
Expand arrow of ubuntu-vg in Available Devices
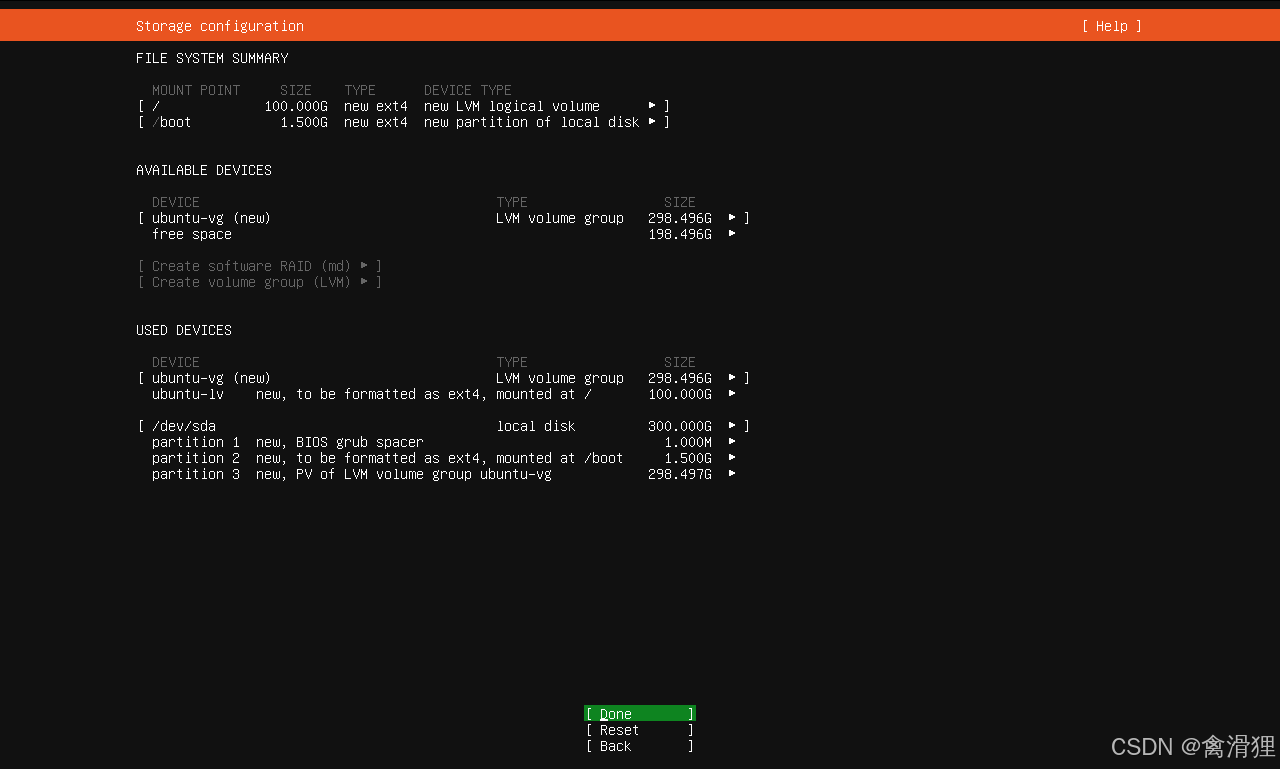[732, 218]
